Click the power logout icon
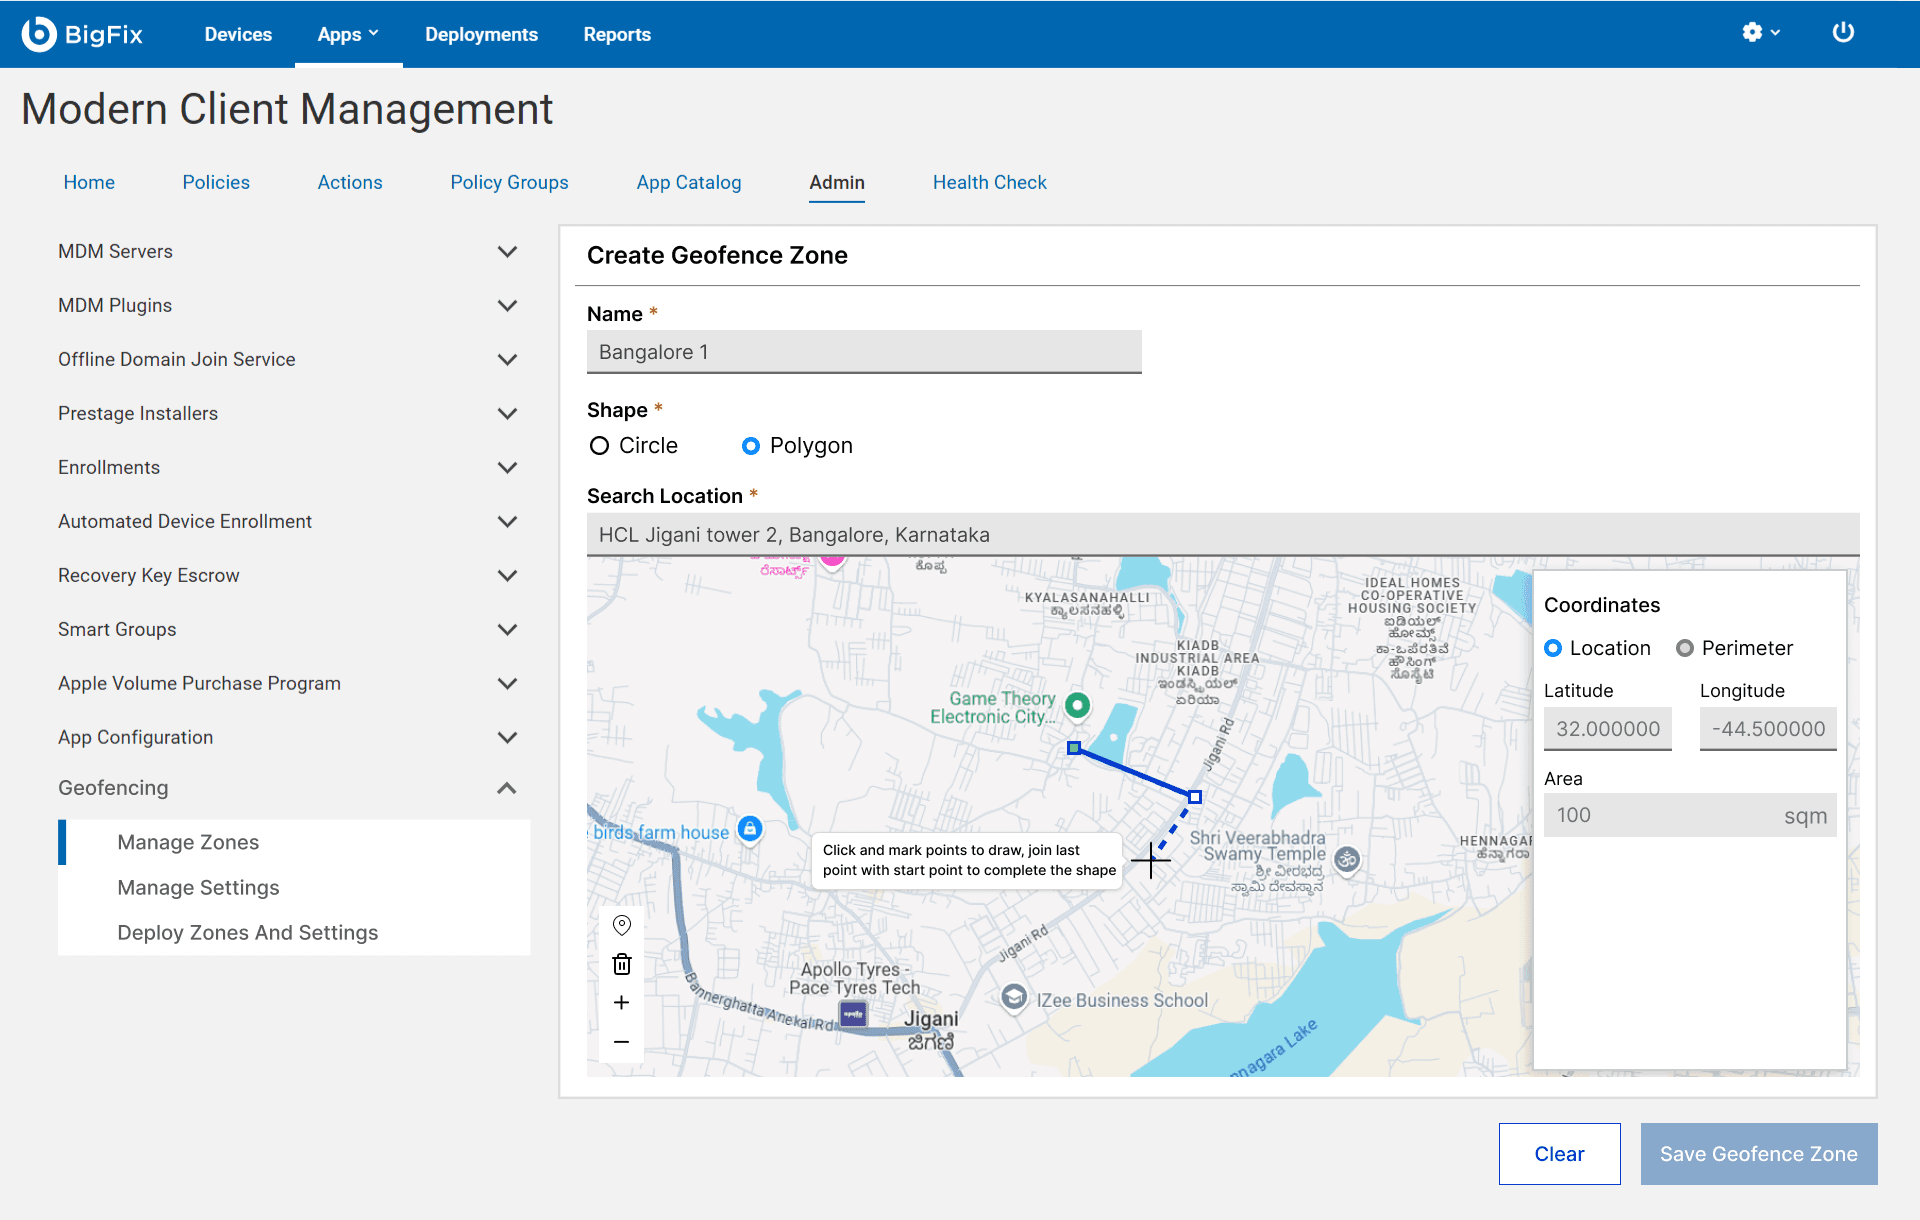Image resolution: width=1920 pixels, height=1220 pixels. 1843,33
